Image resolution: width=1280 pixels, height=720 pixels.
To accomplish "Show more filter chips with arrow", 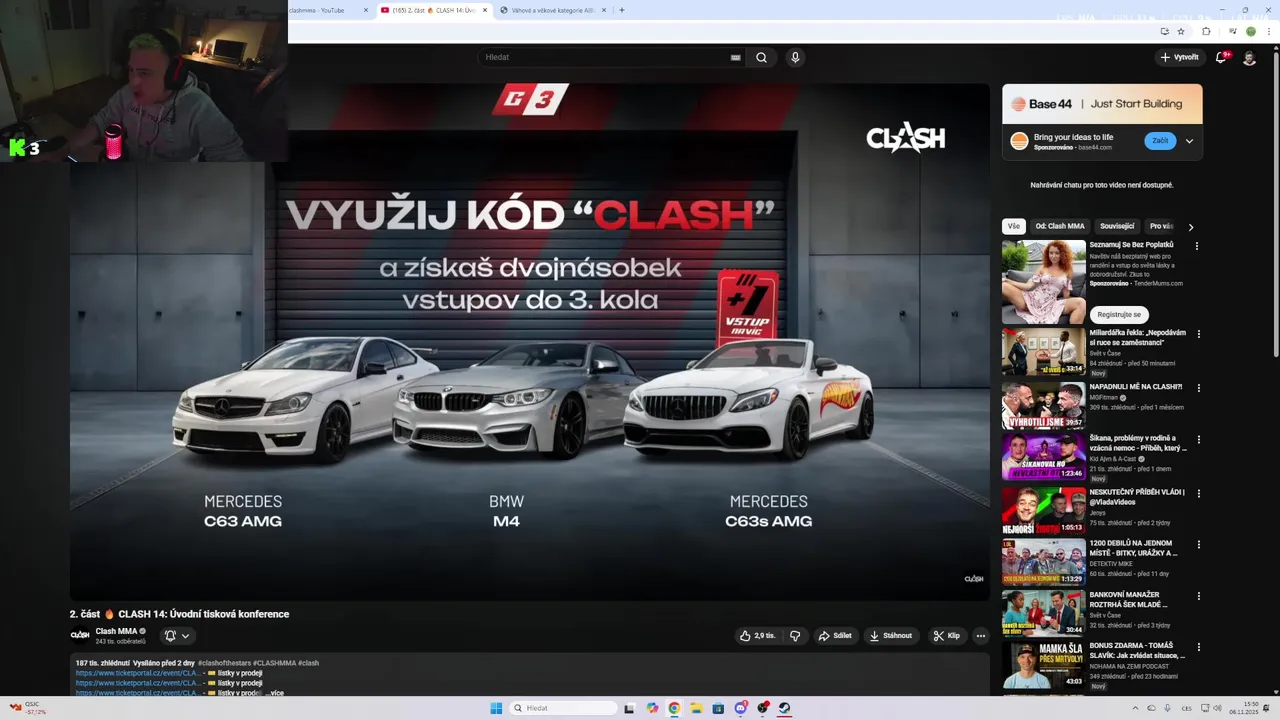I will point(1190,227).
